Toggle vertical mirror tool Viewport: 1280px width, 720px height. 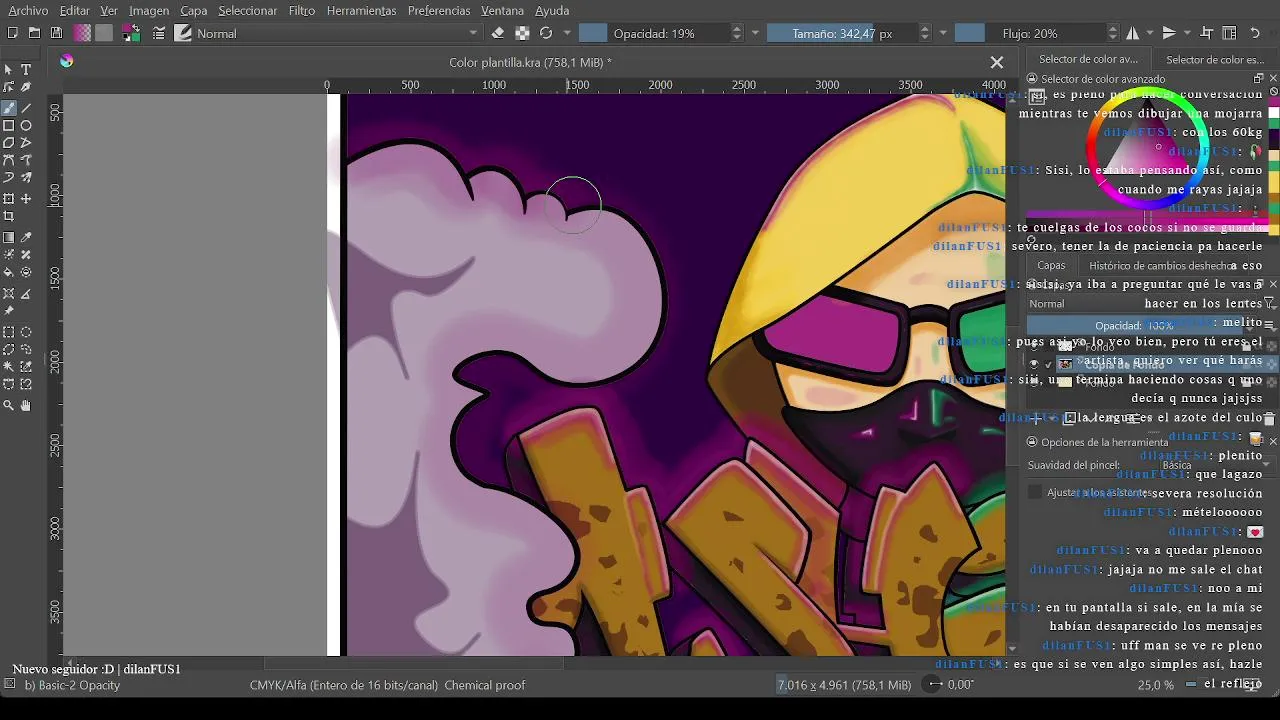[1170, 33]
